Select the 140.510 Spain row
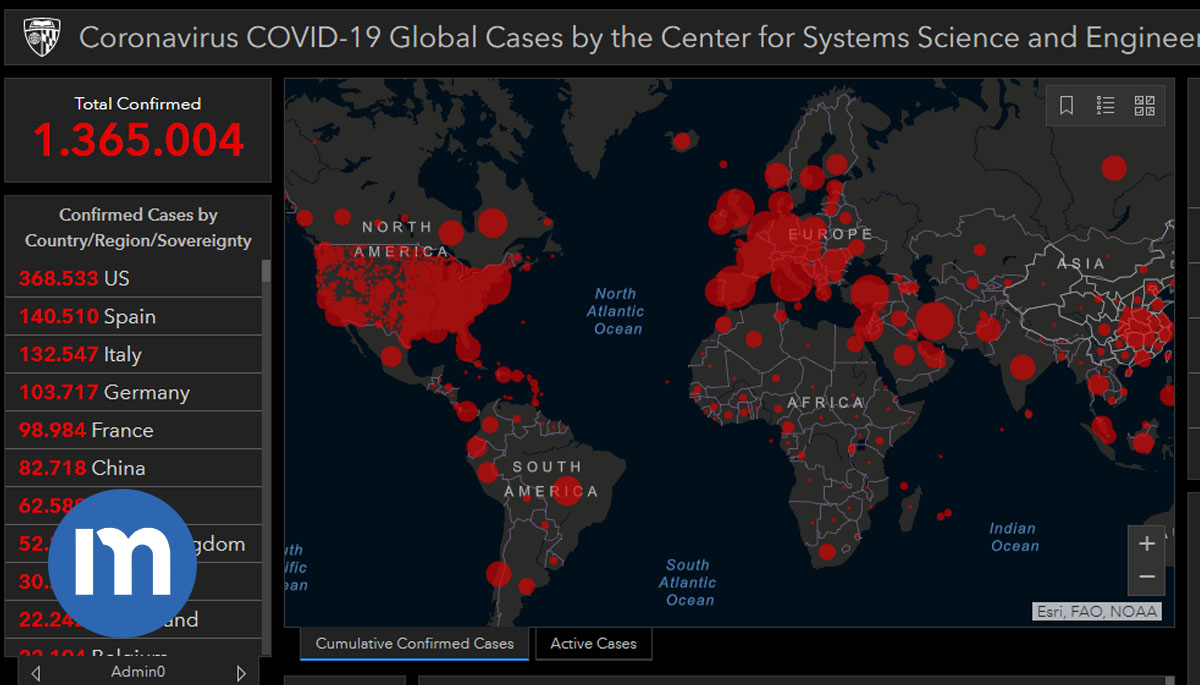The height and width of the screenshot is (685, 1200). coord(133,316)
